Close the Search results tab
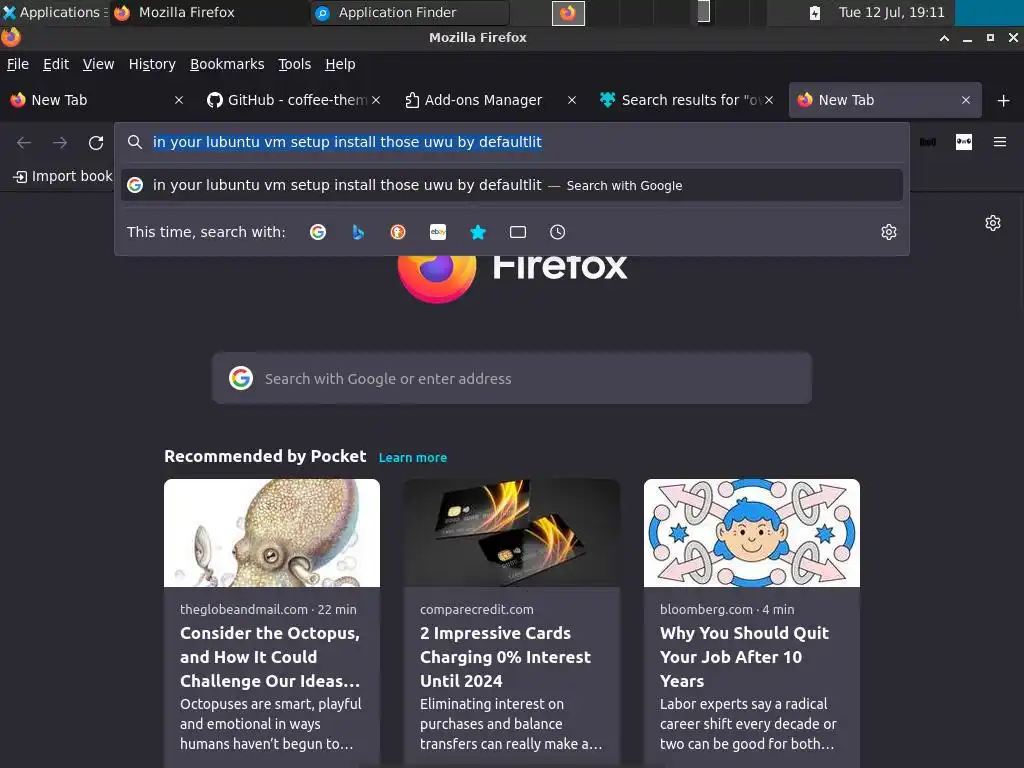The height and width of the screenshot is (768, 1024). click(769, 100)
